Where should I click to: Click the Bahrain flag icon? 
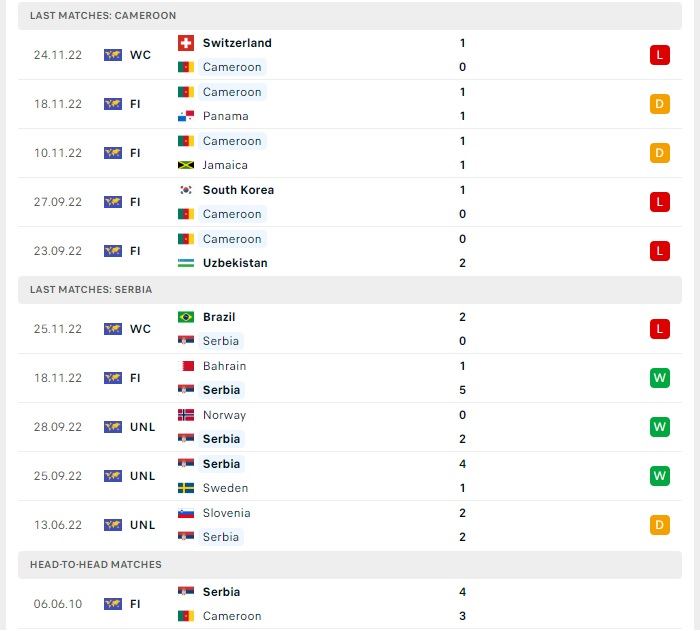[x=186, y=366]
